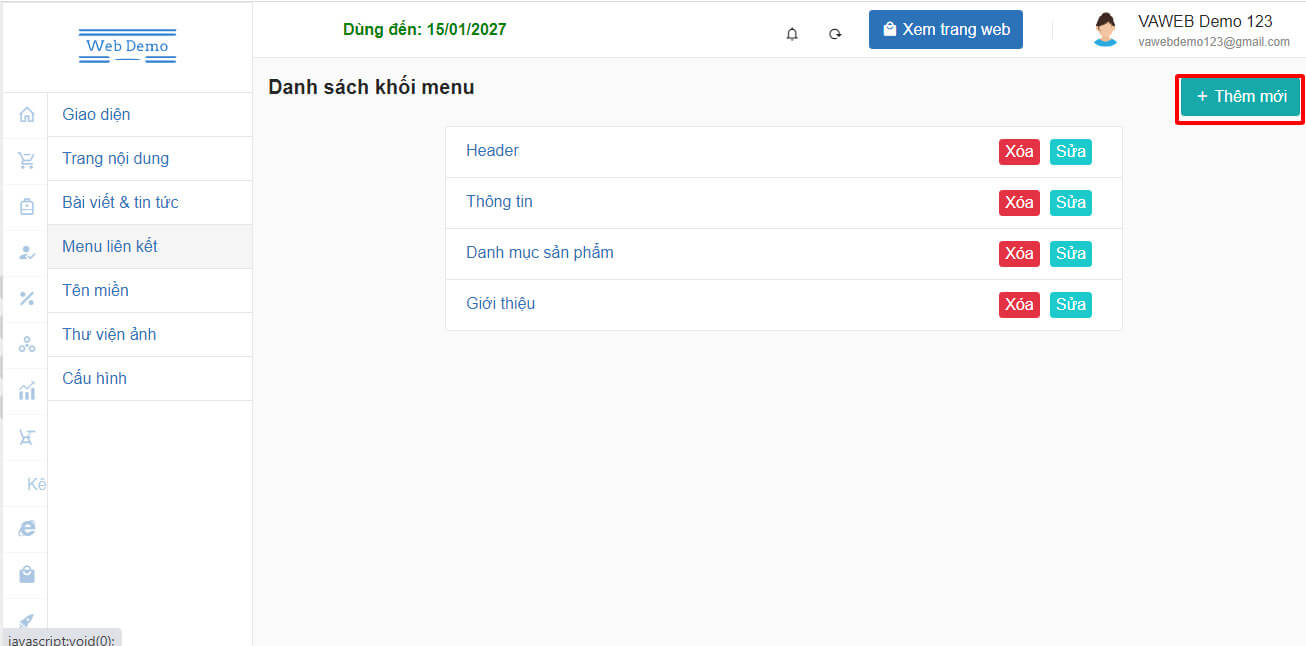Click the user avatar picture
Viewport: 1306px width, 646px height.
coord(1105,30)
